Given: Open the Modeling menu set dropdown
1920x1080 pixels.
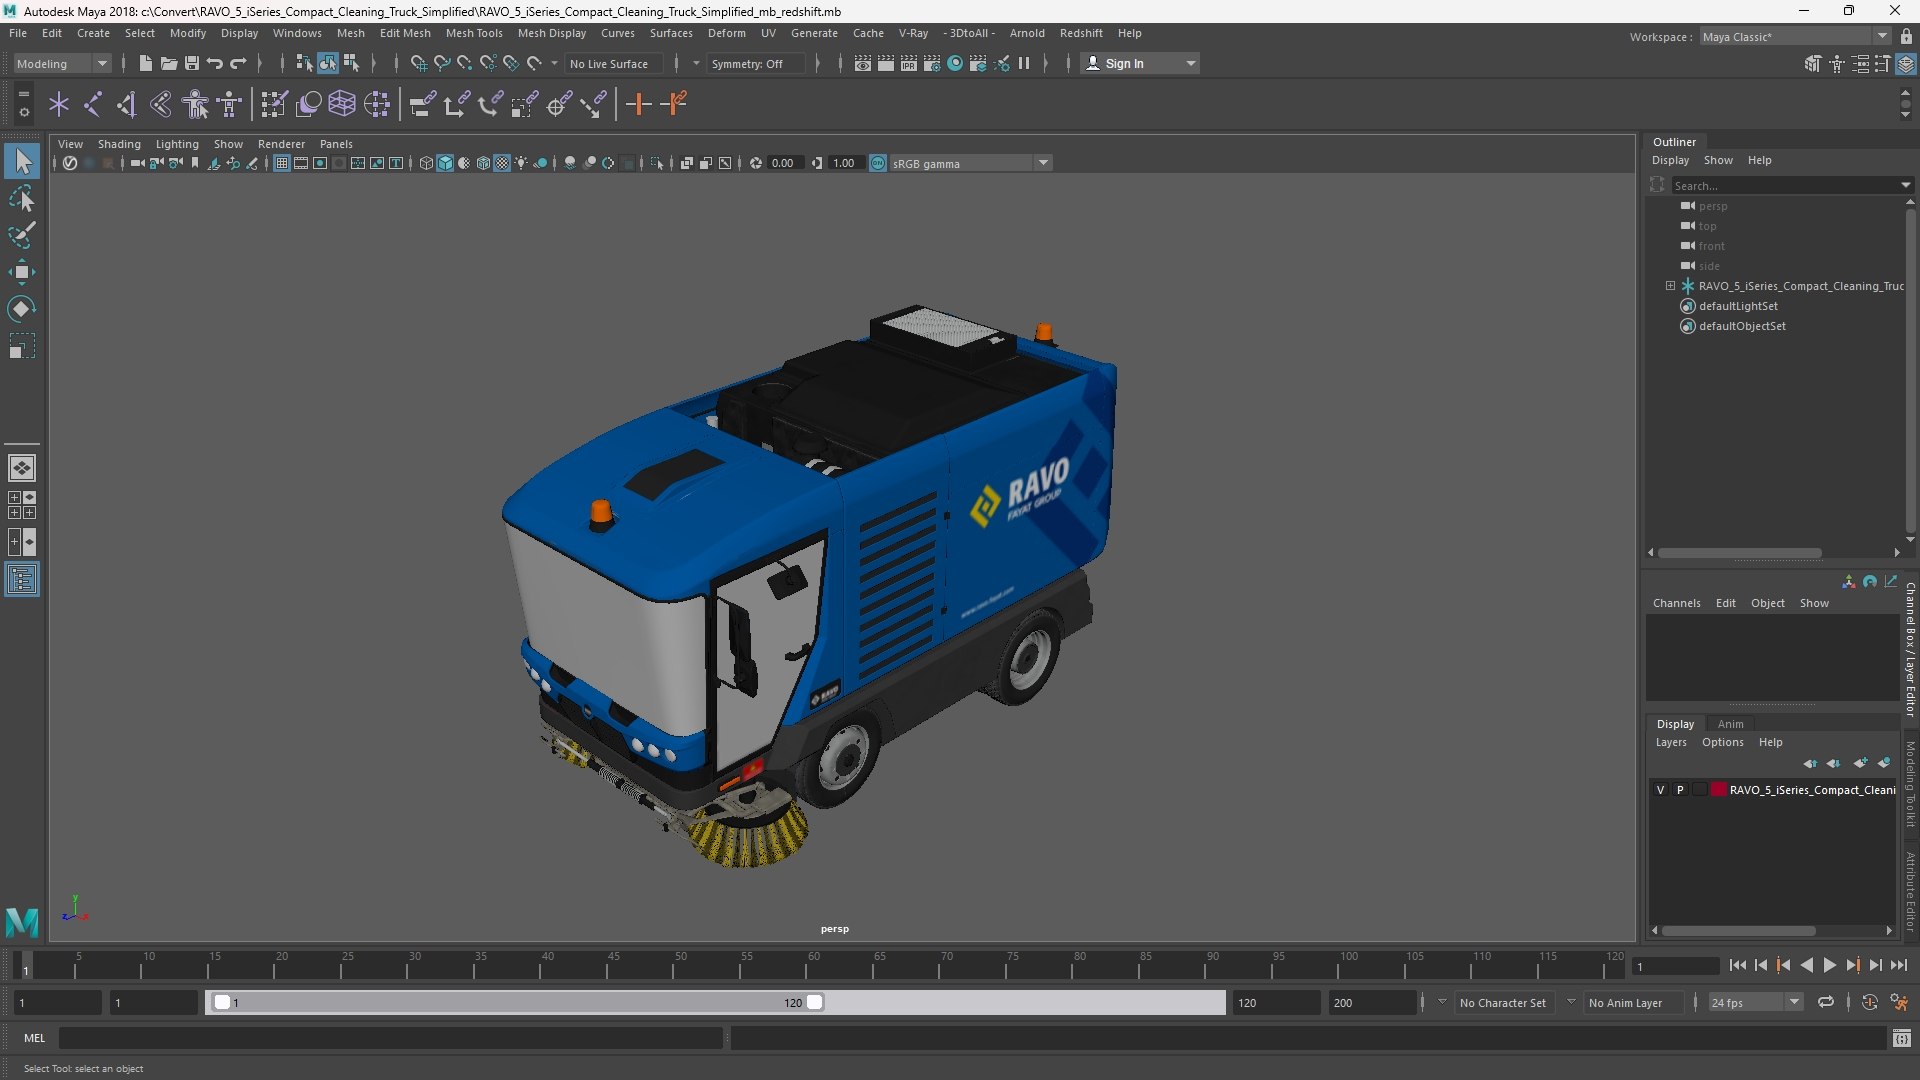Looking at the screenshot, I should [62, 63].
